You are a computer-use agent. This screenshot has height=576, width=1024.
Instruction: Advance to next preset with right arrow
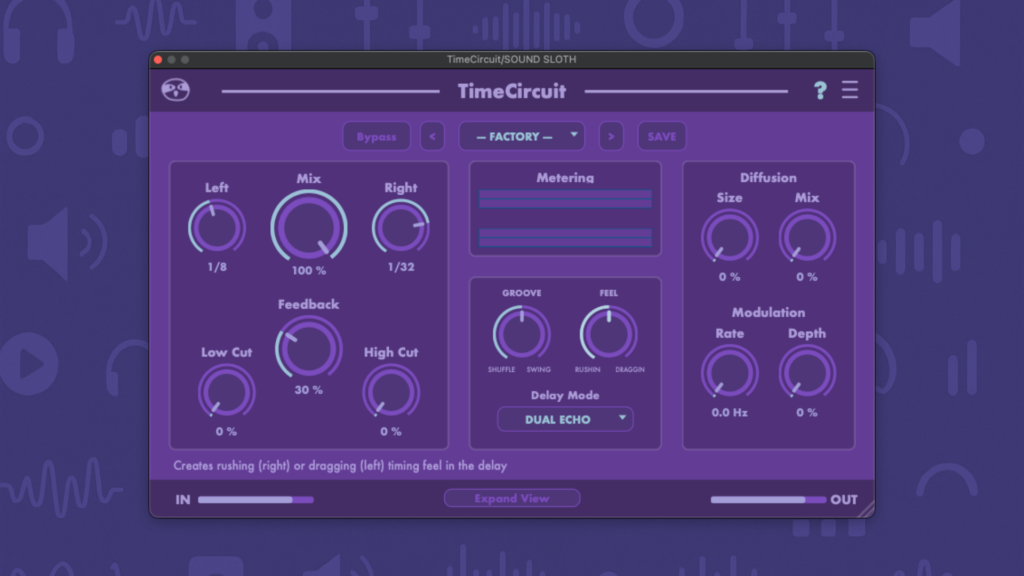[x=612, y=137]
